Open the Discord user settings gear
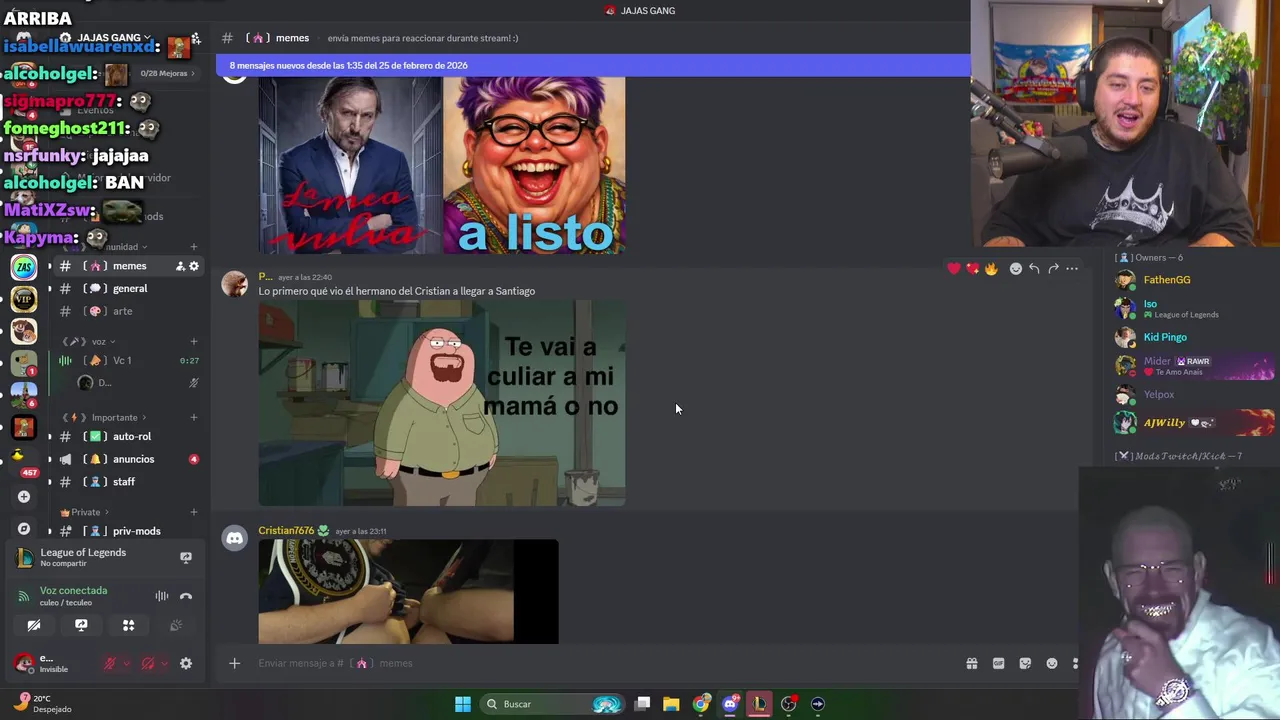This screenshot has height=720, width=1280. pos(185,663)
